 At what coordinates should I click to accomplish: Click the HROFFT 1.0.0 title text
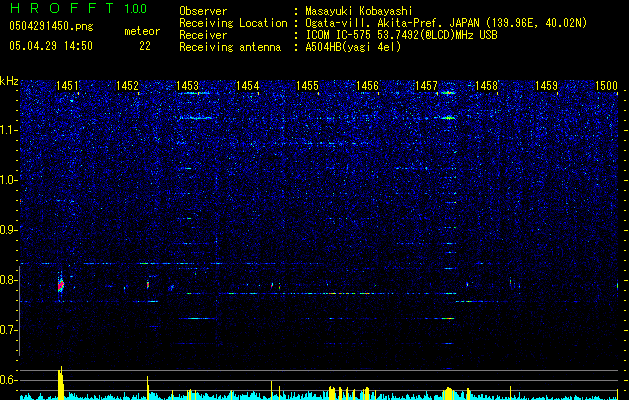coord(78,8)
